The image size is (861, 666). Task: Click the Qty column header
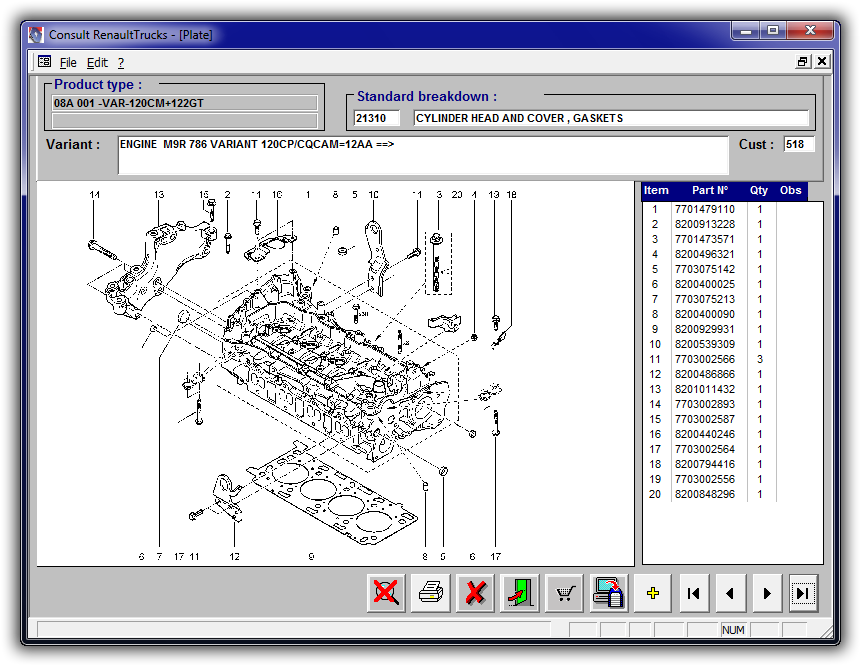point(759,191)
